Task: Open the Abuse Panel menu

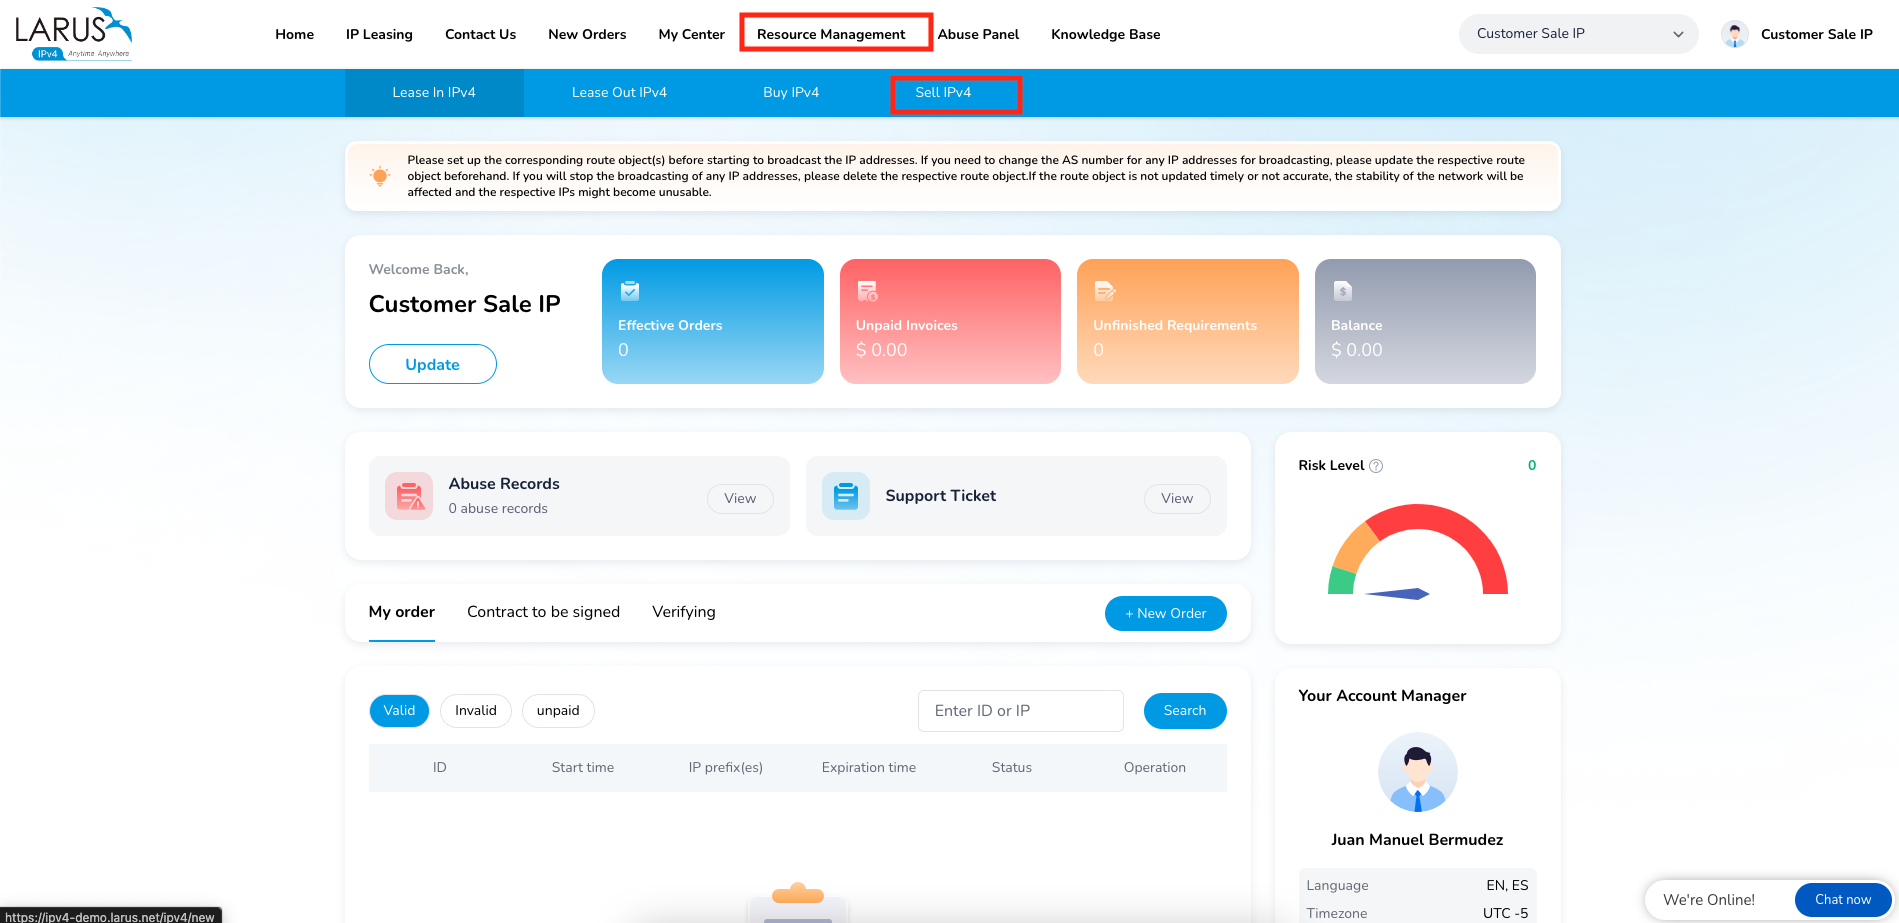Action: pos(978,34)
